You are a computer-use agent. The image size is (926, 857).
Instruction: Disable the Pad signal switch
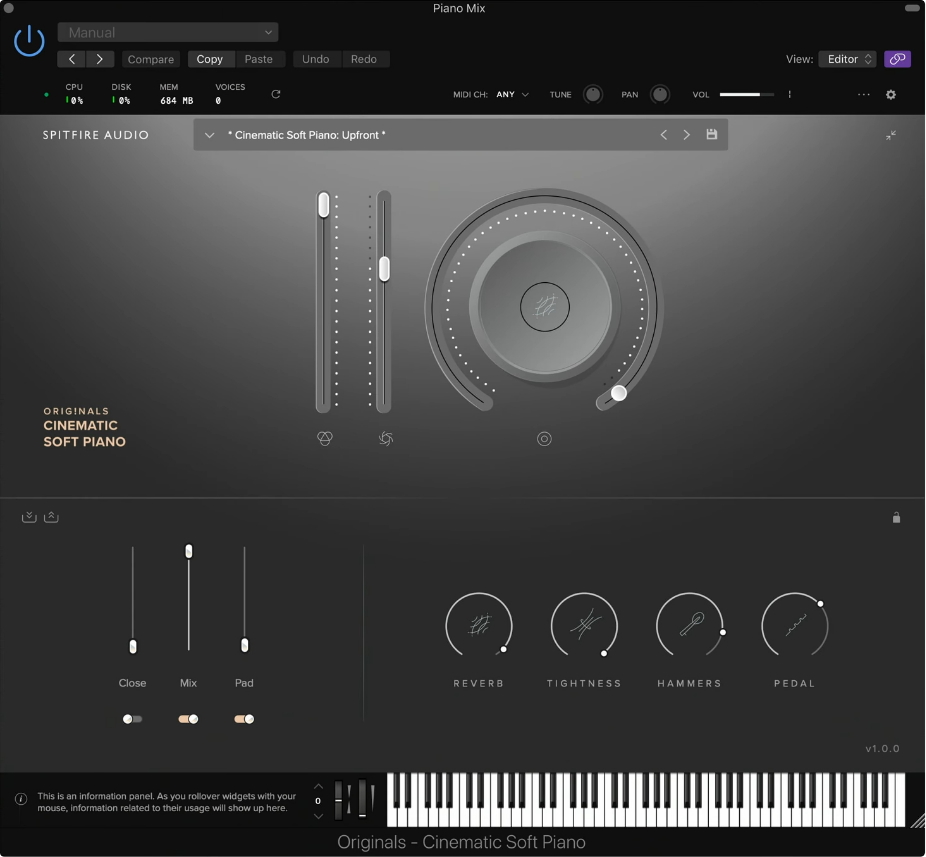point(244,719)
